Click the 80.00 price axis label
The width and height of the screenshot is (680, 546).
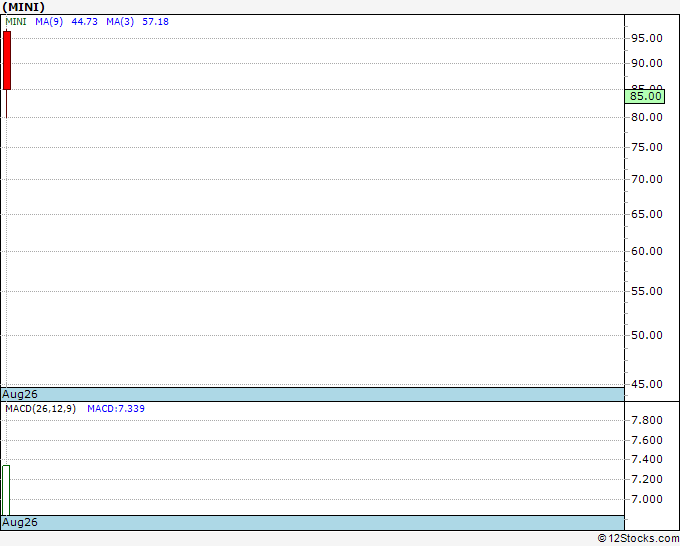(x=647, y=117)
